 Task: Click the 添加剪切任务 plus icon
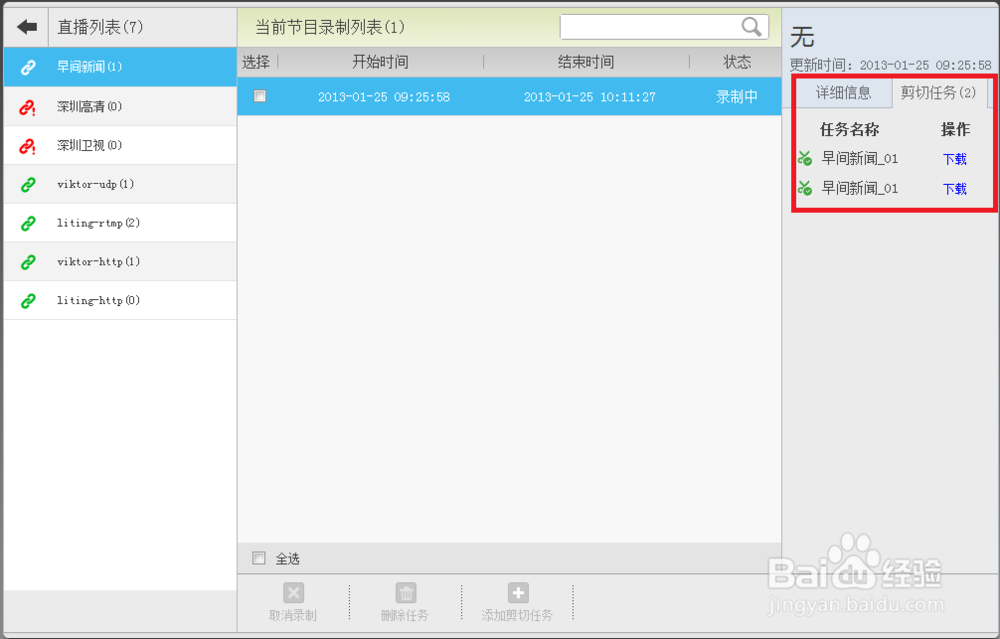click(518, 592)
